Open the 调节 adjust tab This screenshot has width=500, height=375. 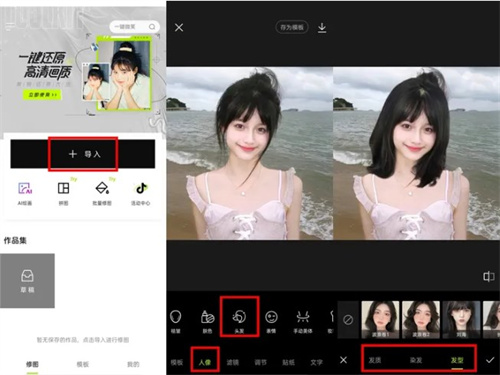point(261,362)
